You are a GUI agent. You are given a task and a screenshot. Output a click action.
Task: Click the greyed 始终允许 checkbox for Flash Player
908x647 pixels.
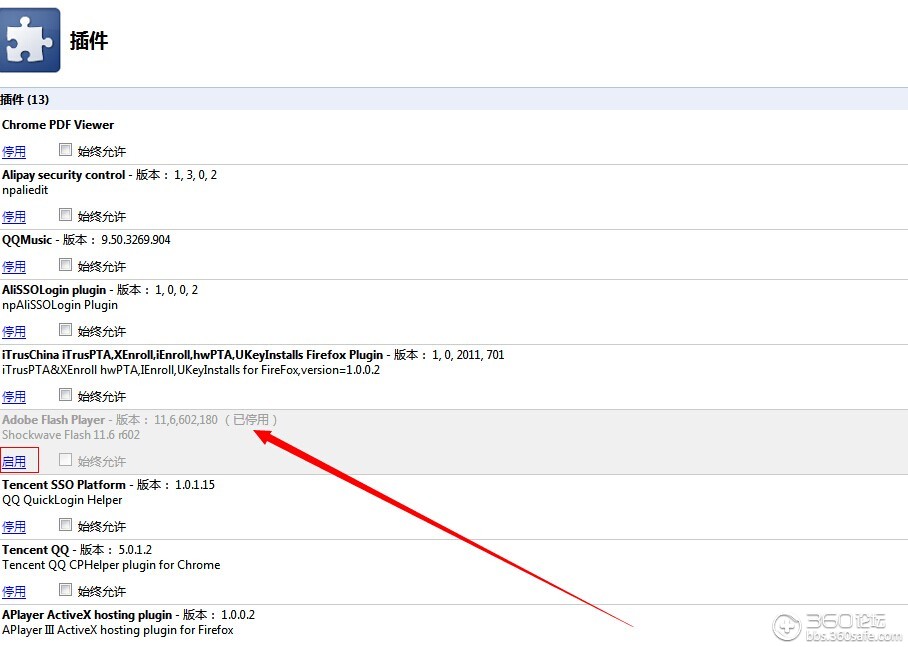click(x=65, y=459)
